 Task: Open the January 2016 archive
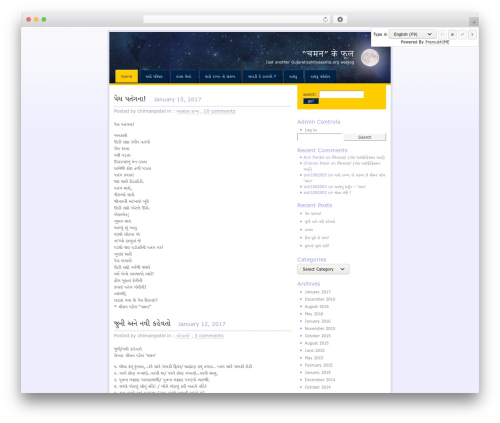click(318, 321)
